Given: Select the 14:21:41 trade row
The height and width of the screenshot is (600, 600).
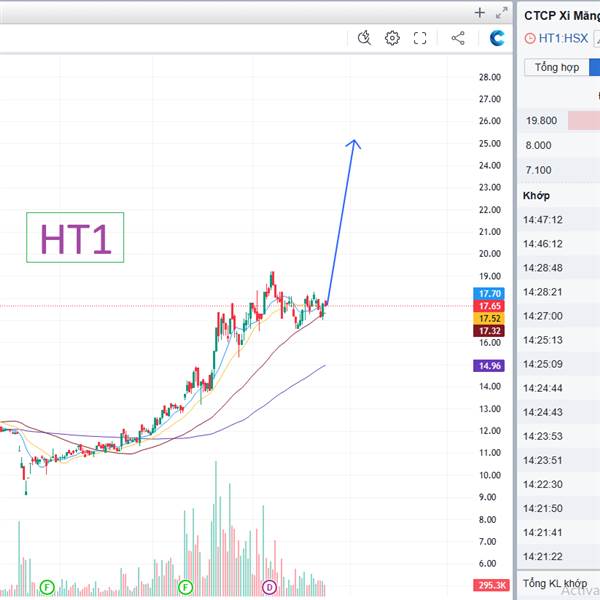Looking at the screenshot, I should point(559,532).
